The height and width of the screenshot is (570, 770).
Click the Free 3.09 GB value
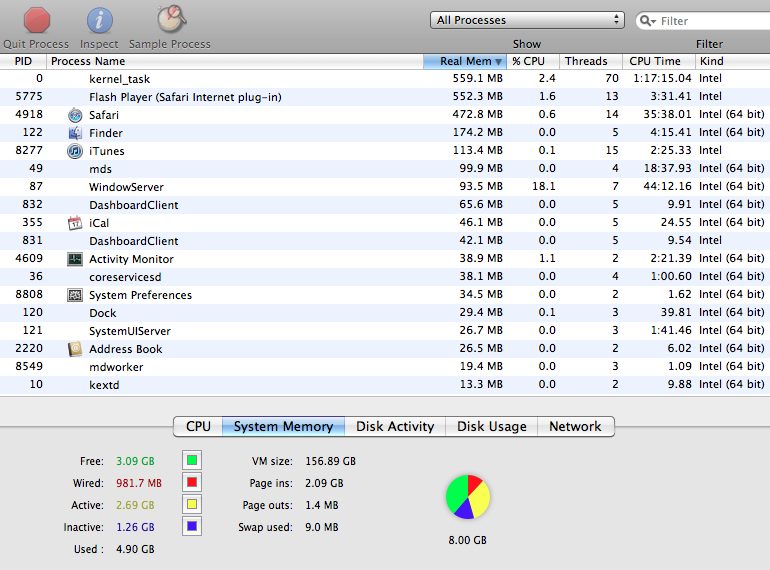135,461
